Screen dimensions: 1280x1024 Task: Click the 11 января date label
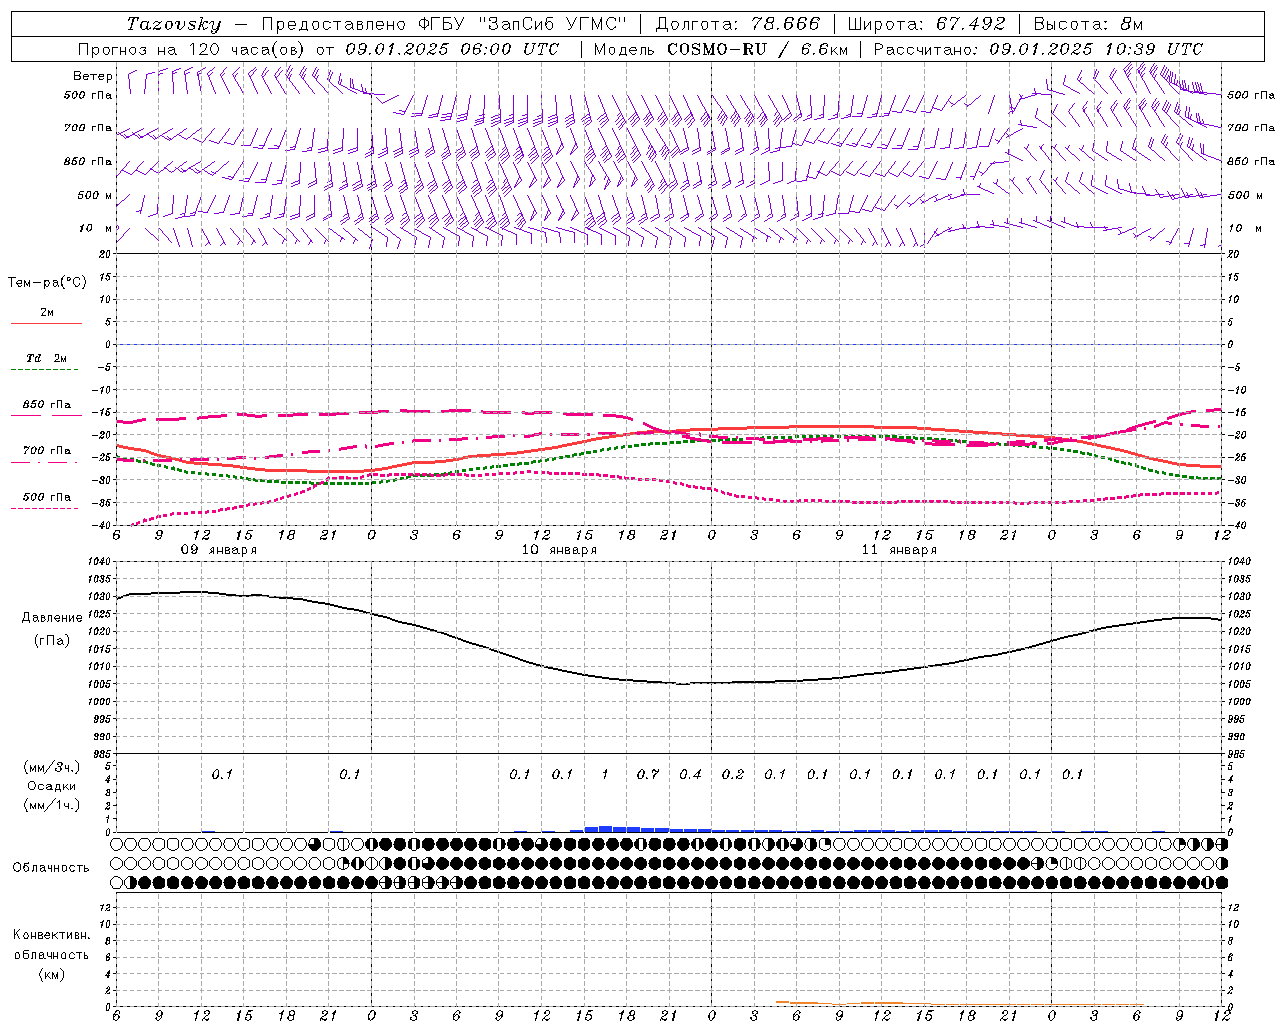click(x=899, y=550)
